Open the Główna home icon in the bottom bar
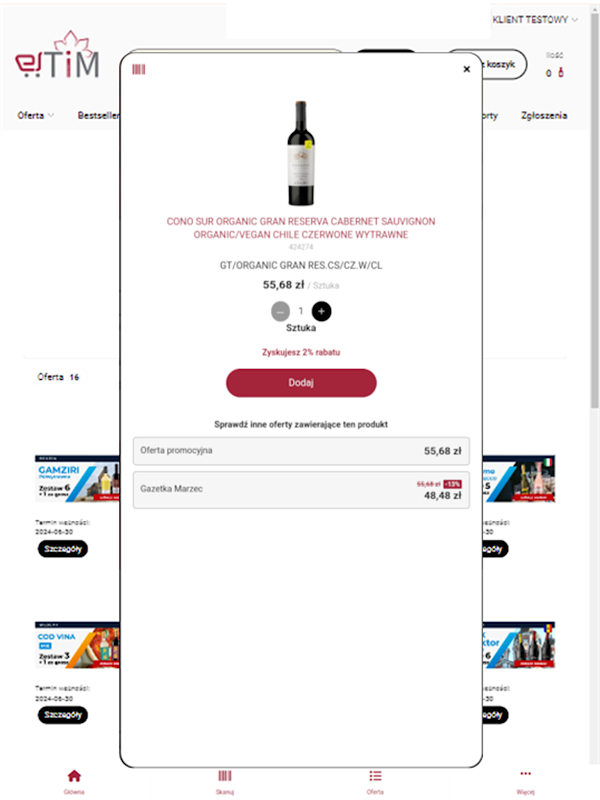 74,776
